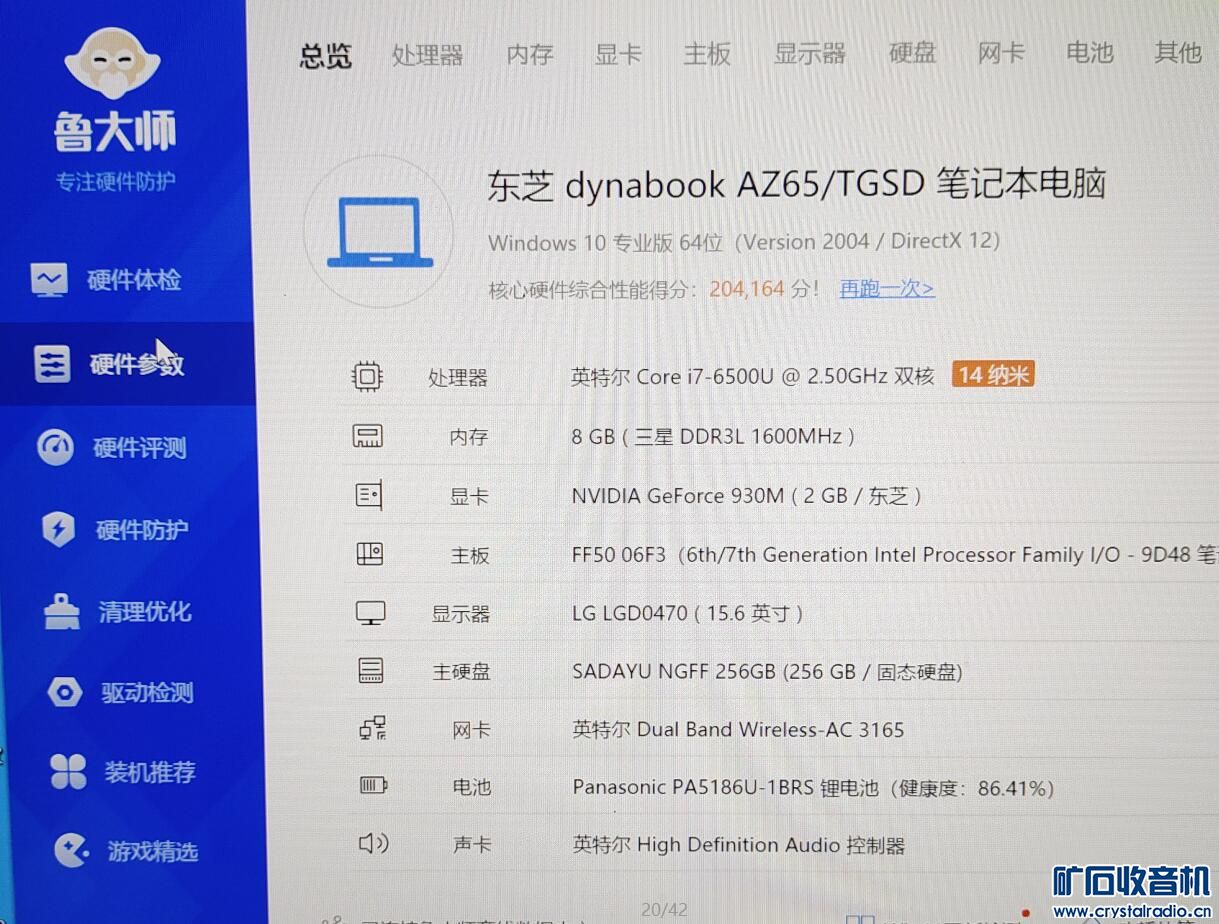This screenshot has height=924, width=1219.
Task: Switch to the 处理器 tab
Action: 427,54
